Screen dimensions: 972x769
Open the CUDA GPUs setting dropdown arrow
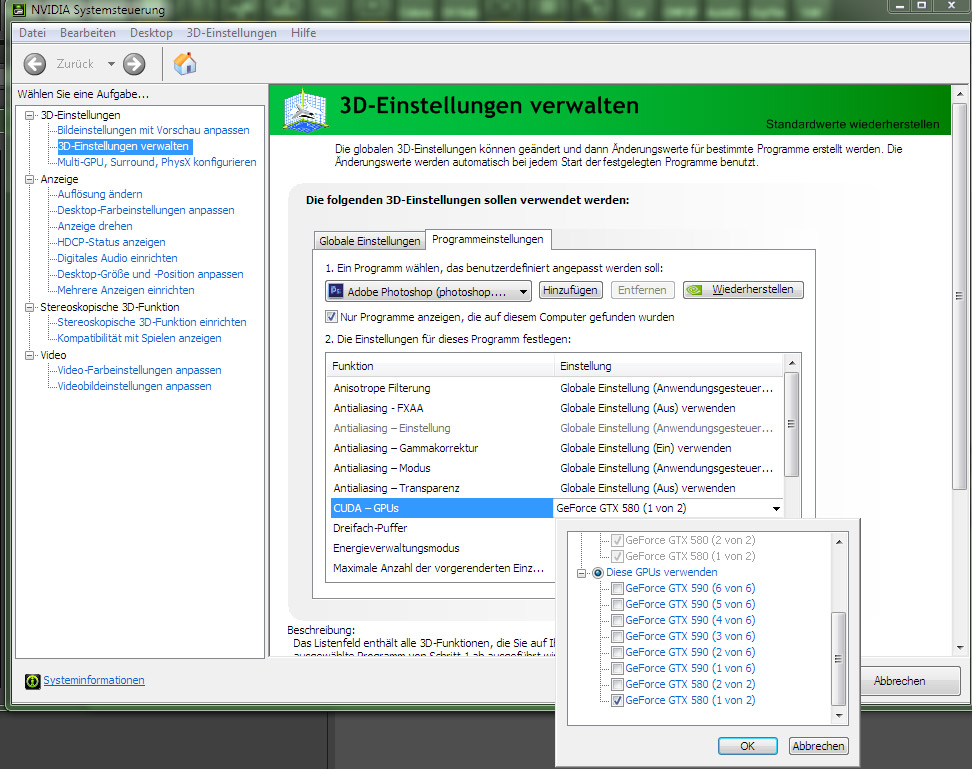[776, 509]
